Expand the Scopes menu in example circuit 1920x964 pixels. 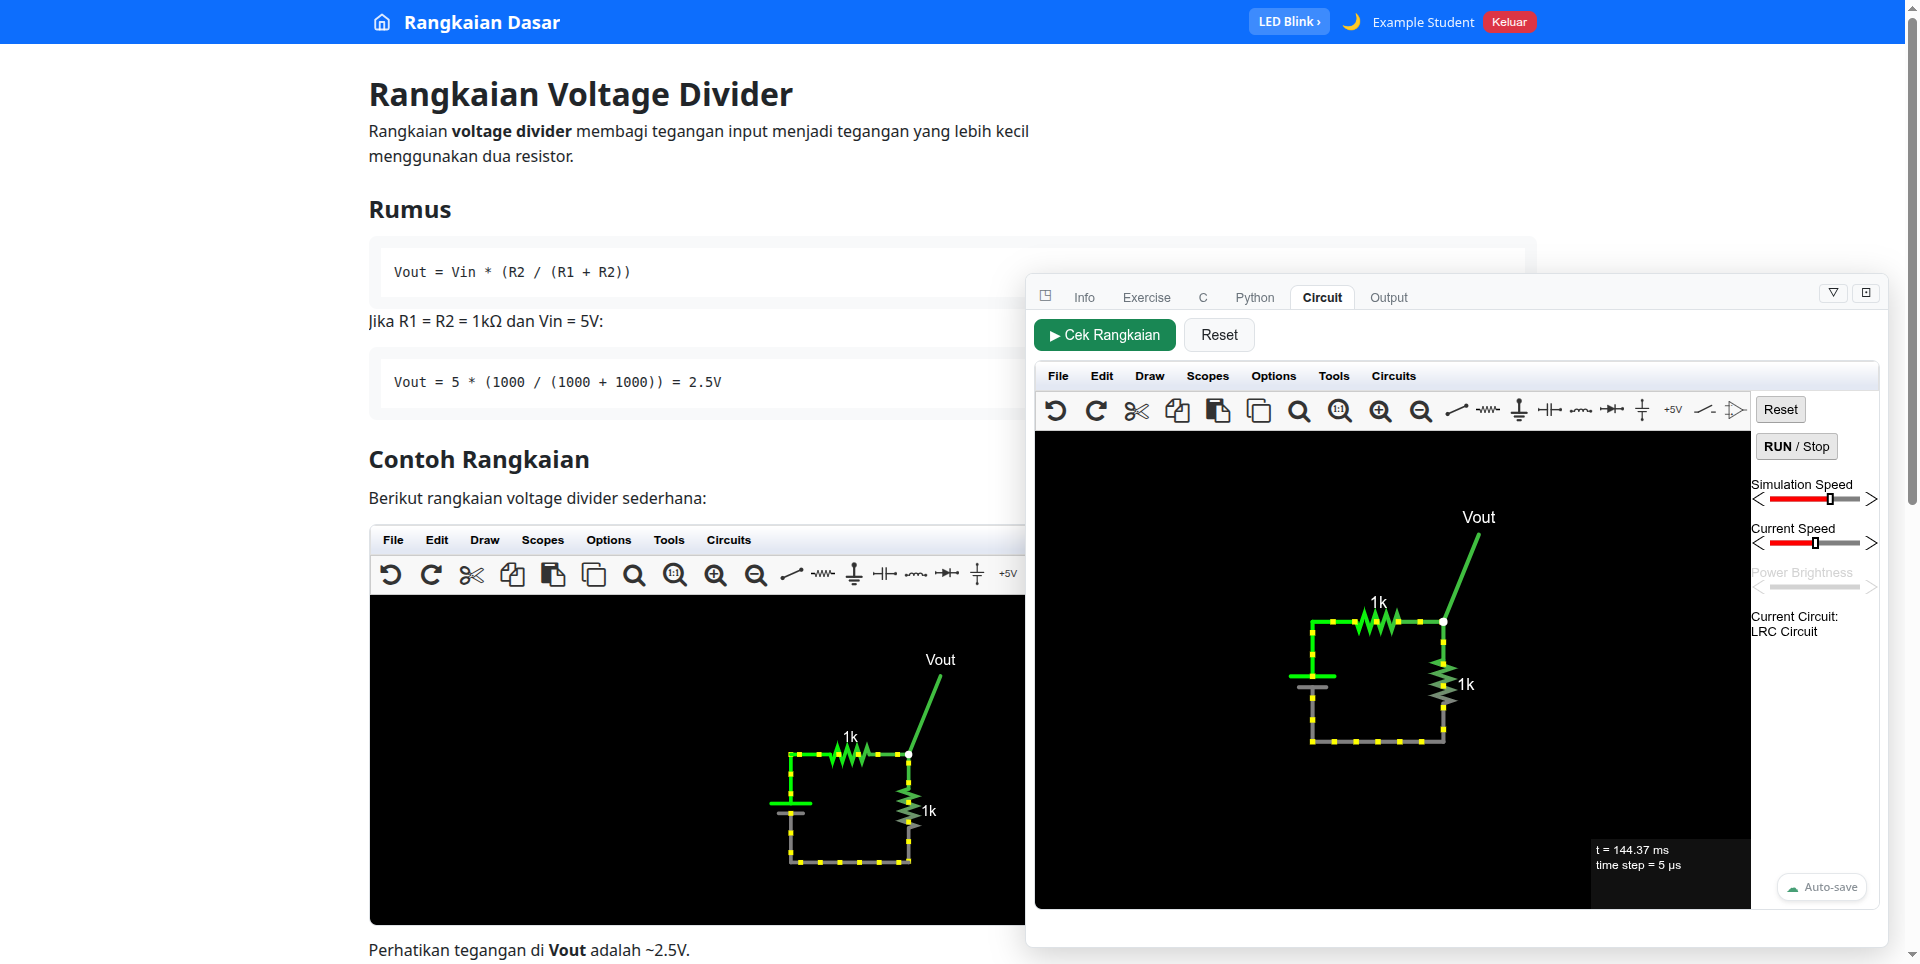pos(542,541)
